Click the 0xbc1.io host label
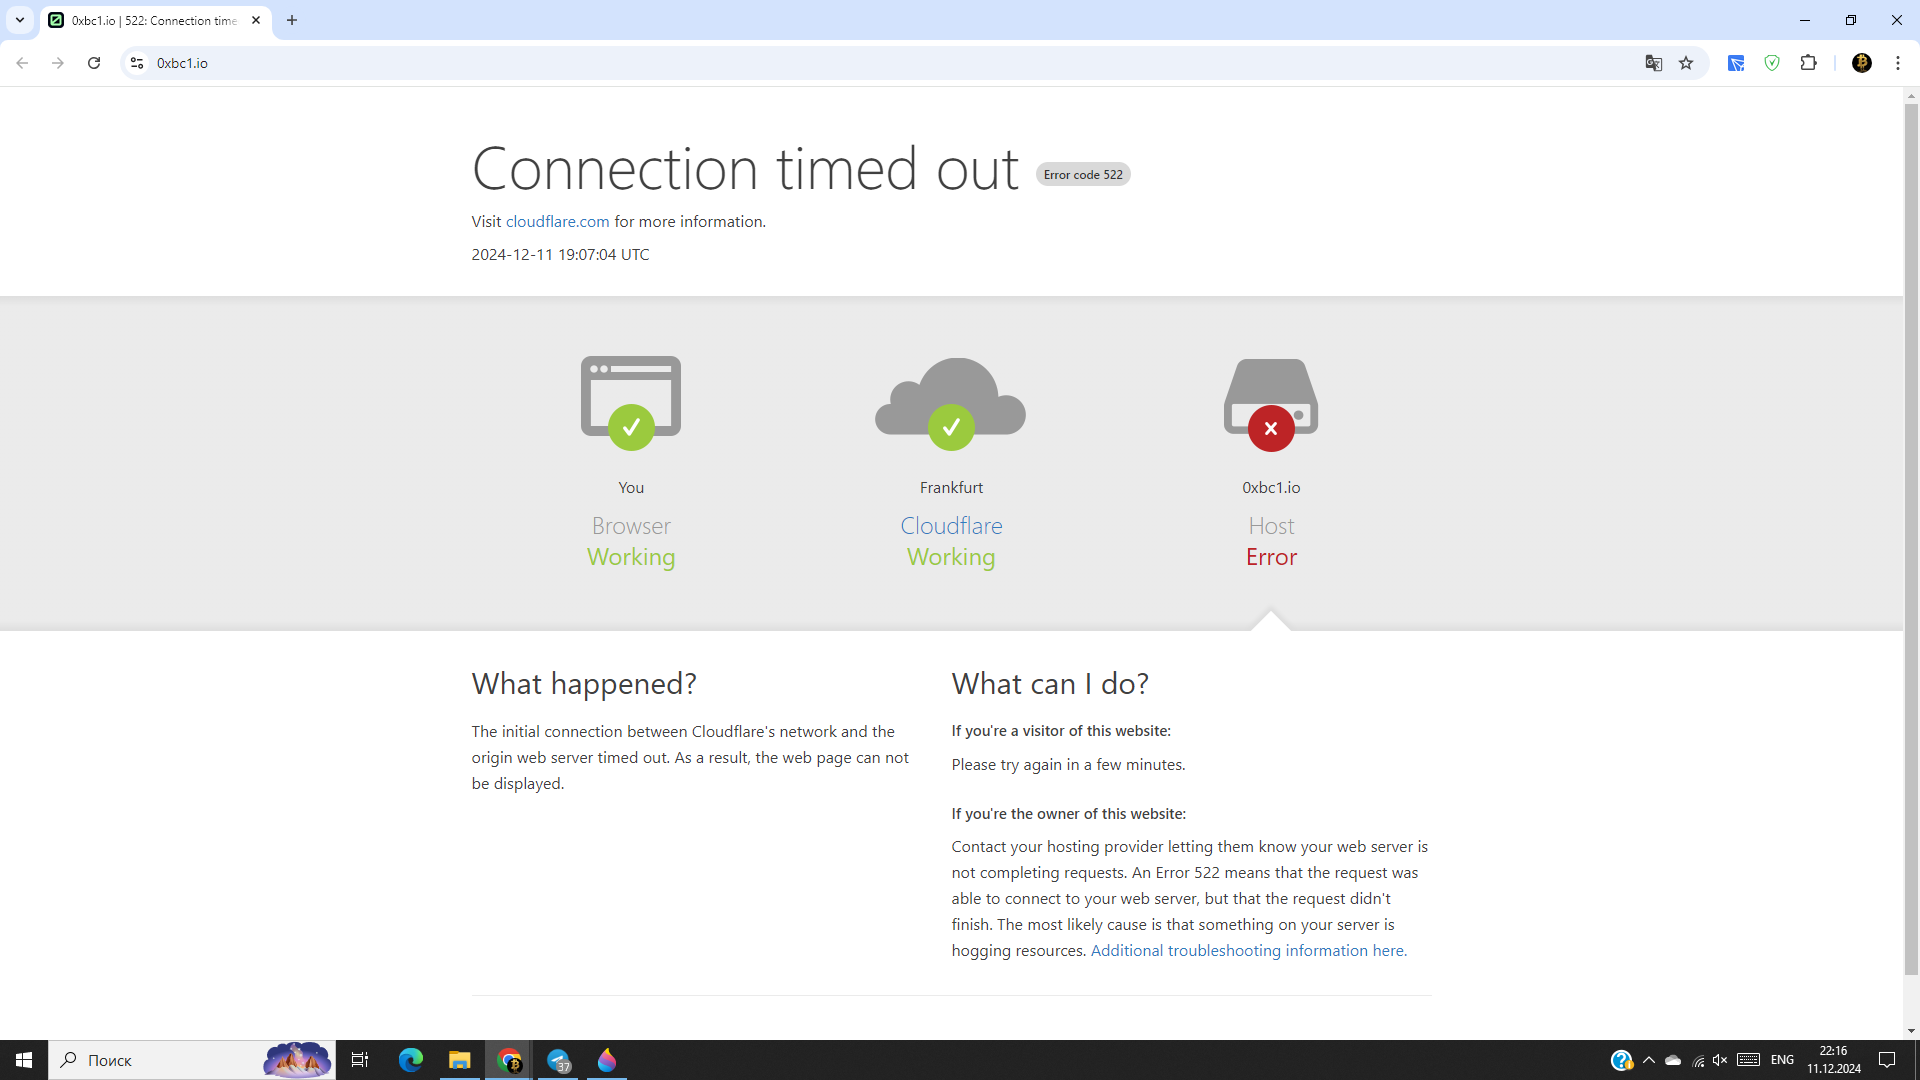 tap(1271, 487)
